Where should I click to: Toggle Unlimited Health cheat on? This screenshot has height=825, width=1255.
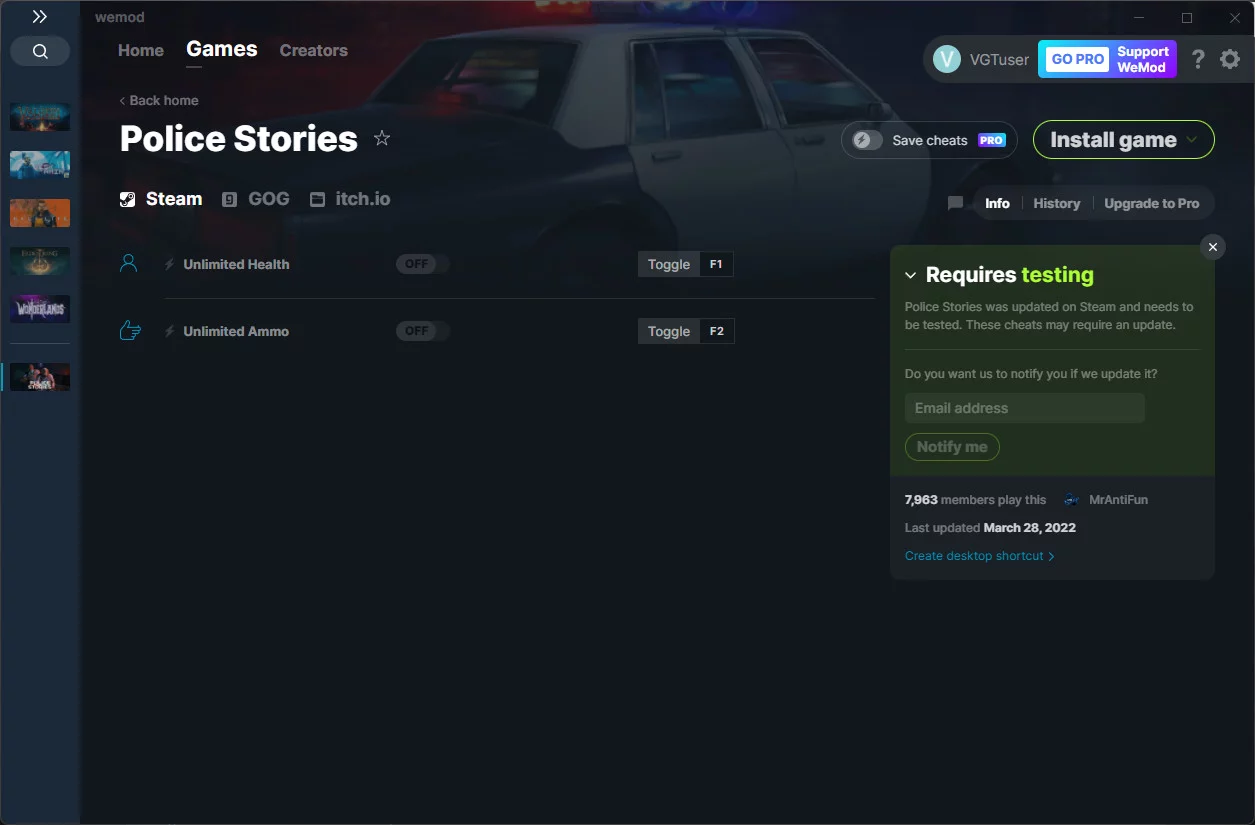pos(422,264)
